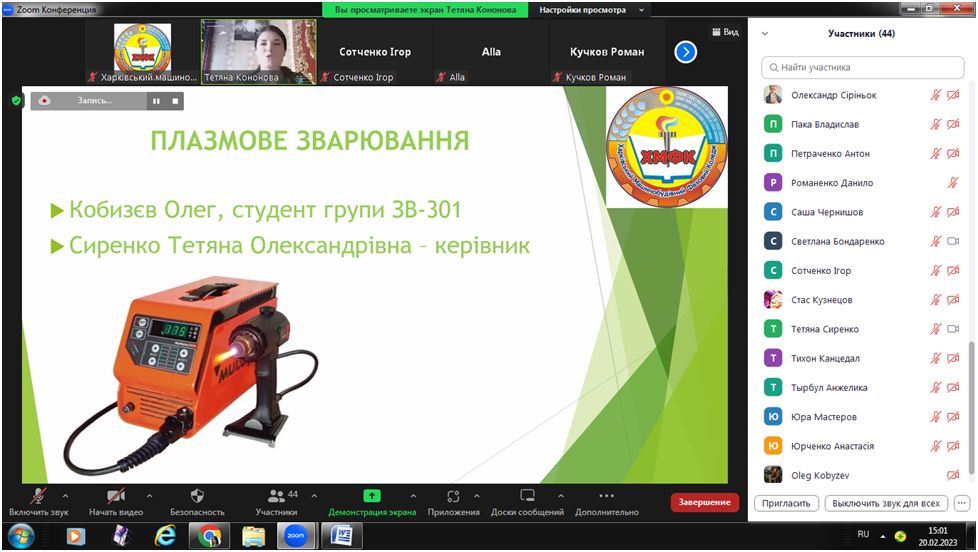Collapse participants panel with top-left chevron
The image size is (978, 552).
click(x=765, y=34)
